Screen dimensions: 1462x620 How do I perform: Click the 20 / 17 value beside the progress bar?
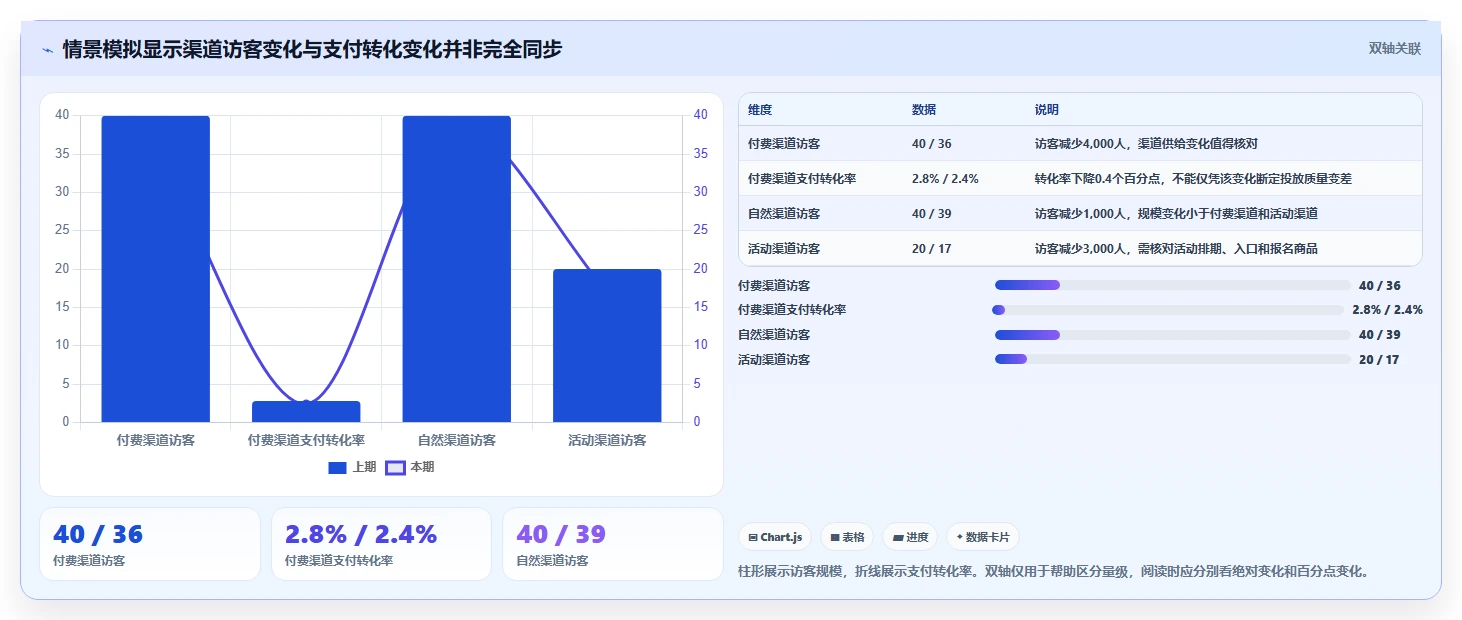1380,359
